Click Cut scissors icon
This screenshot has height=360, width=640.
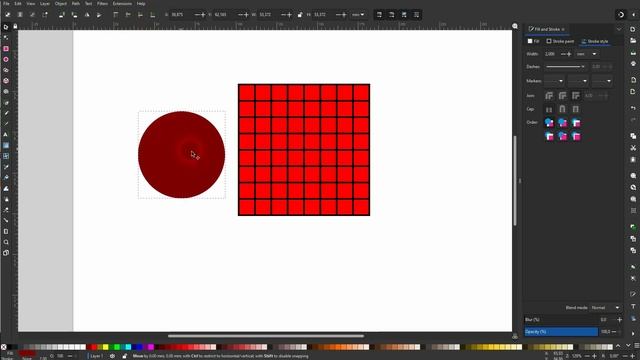(x=633, y=148)
